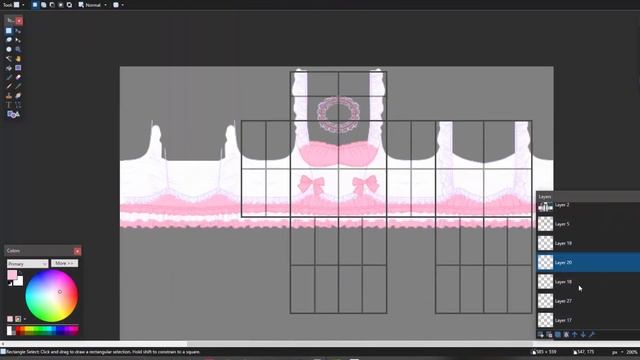Screen dimensions: 640x360
Task: Close the Tools toolbox window
Action: coord(19,20)
